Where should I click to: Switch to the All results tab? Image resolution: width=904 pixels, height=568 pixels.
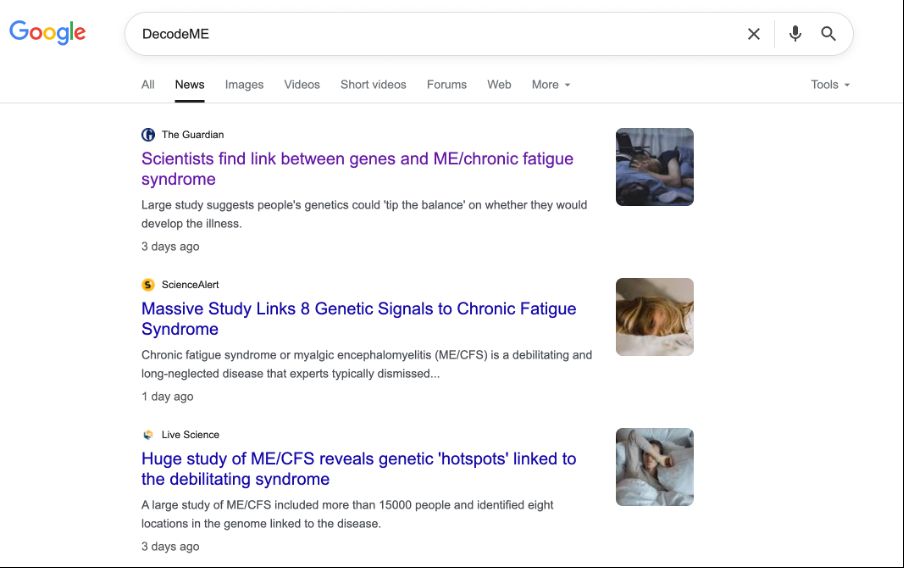[148, 85]
